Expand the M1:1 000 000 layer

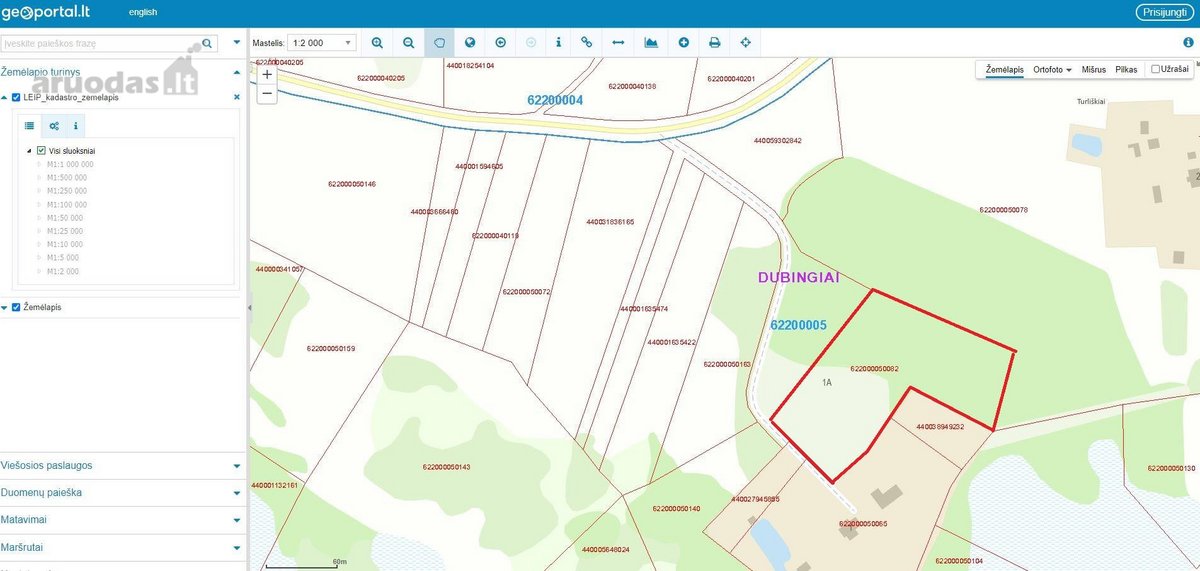[x=41, y=164]
